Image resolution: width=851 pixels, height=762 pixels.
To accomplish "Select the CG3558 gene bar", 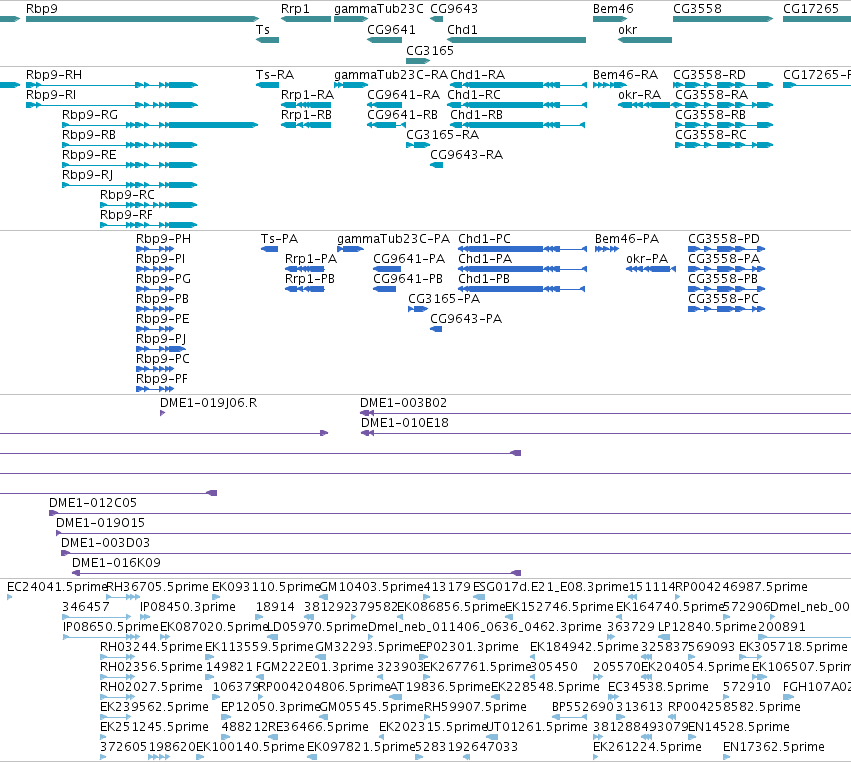I will (x=723, y=19).
